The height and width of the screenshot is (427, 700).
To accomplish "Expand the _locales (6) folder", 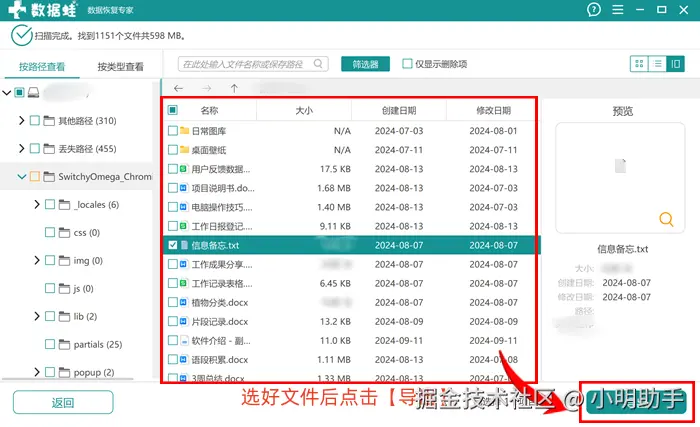I will point(37,205).
